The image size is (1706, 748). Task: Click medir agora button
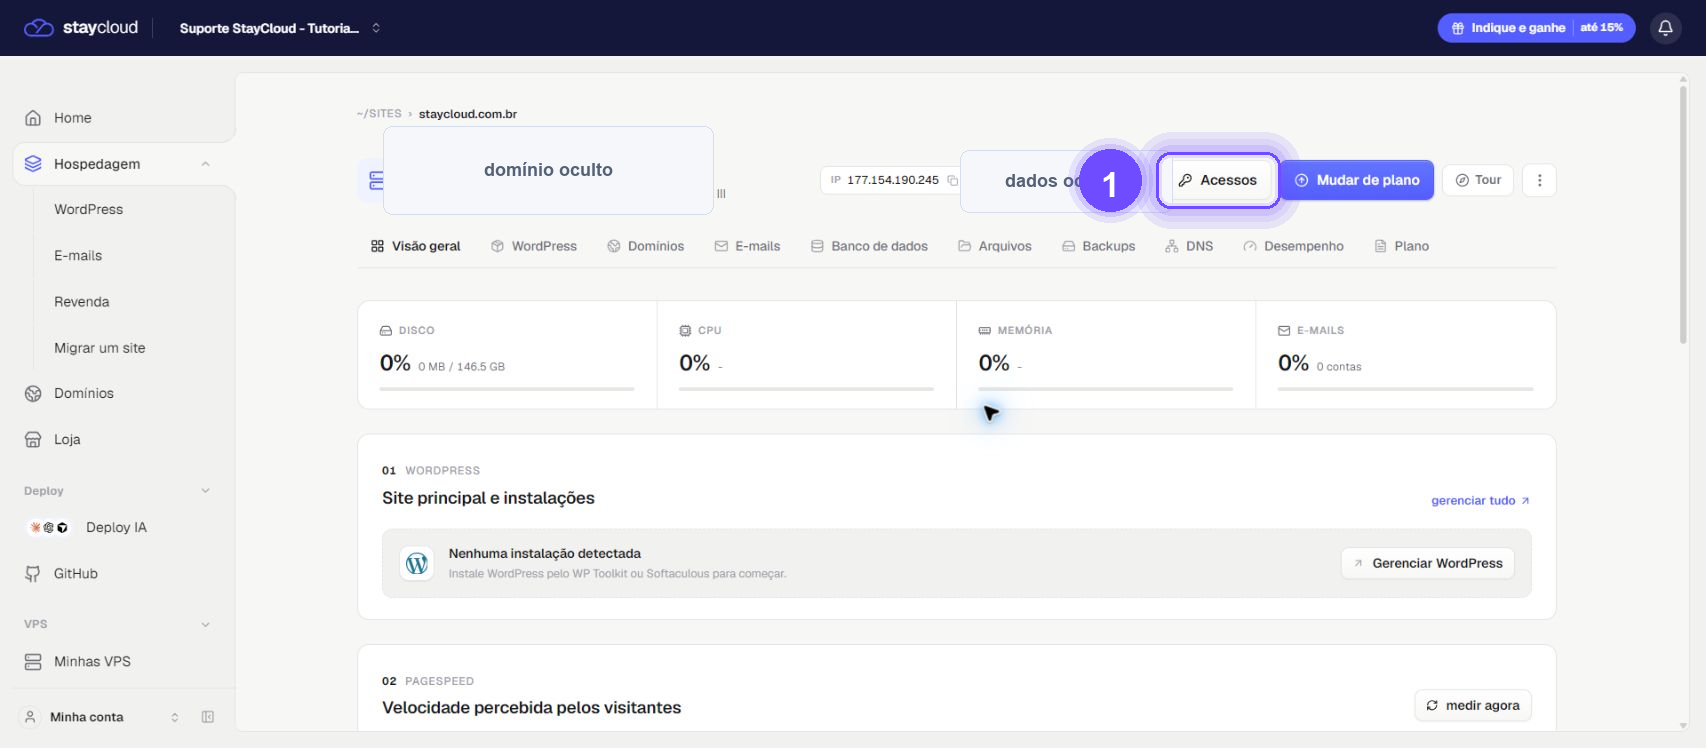coord(1472,705)
